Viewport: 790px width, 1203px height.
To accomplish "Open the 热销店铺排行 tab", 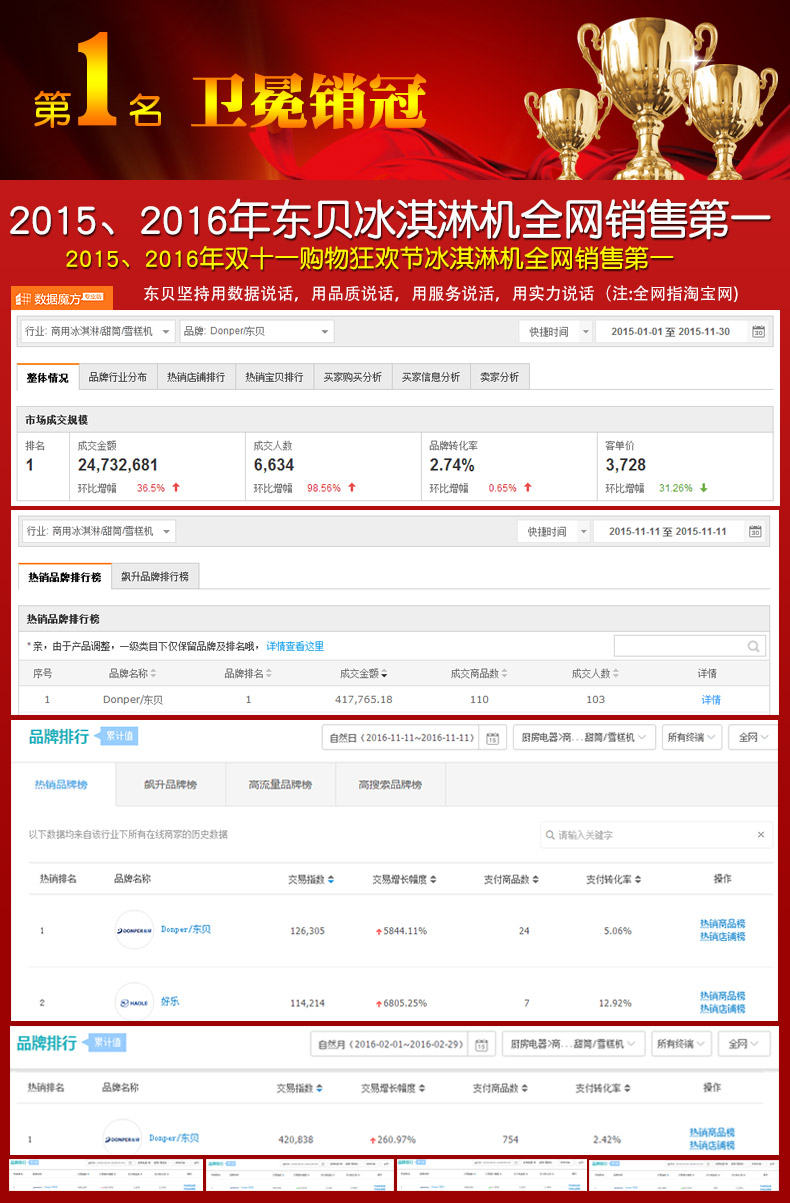I will 196,377.
